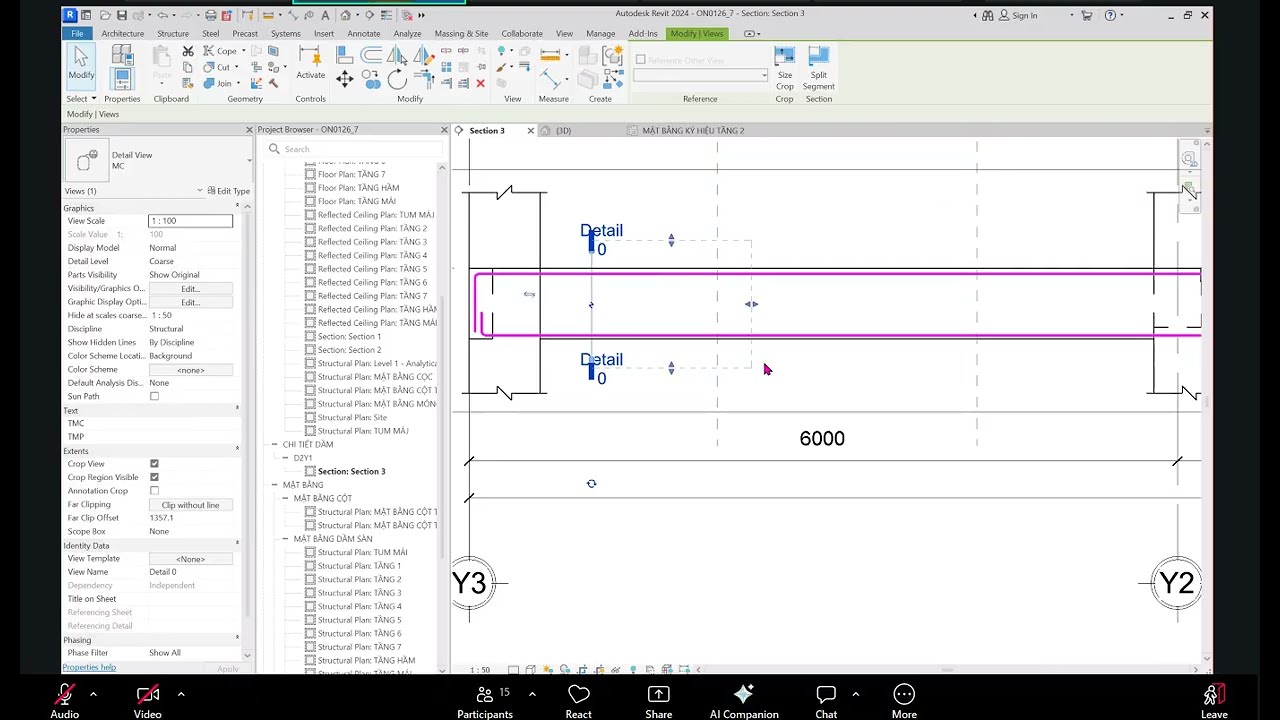Click the Color Scheme <none> button

point(190,370)
